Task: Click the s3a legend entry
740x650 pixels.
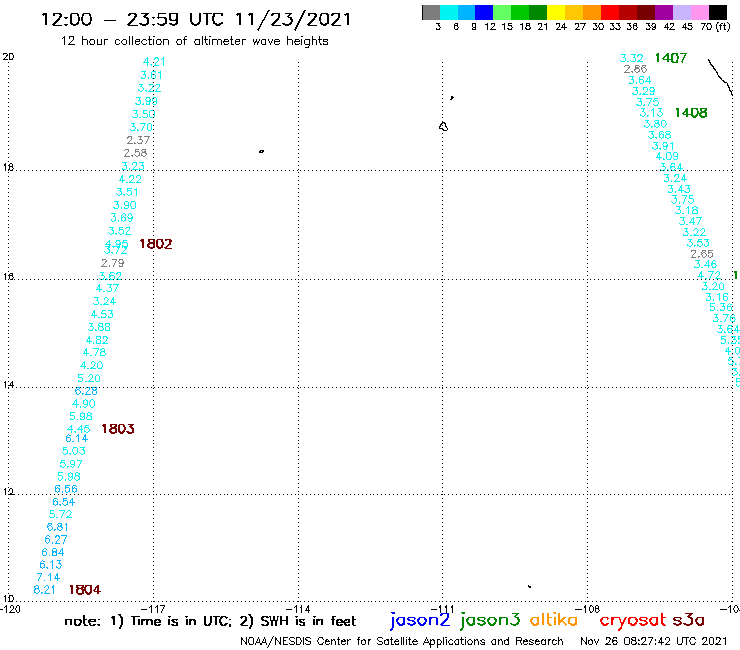Action: coord(689,620)
